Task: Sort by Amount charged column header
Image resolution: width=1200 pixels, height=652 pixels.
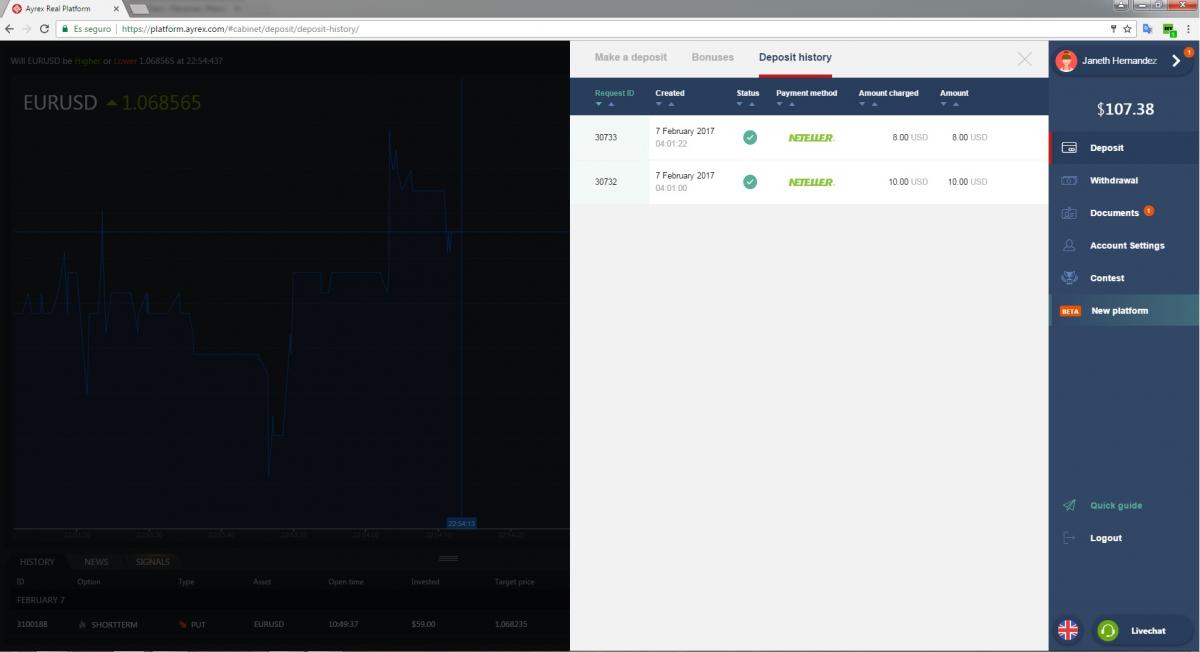Action: coord(888,93)
